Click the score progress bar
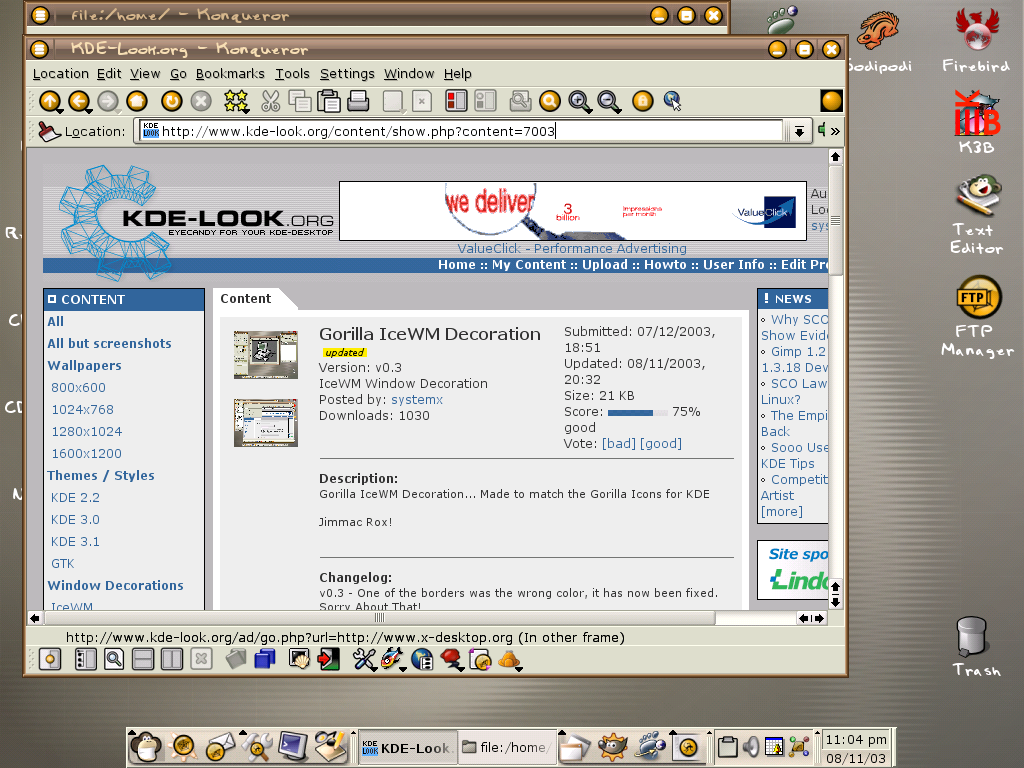Screen dimensions: 1024x768 (x=638, y=413)
